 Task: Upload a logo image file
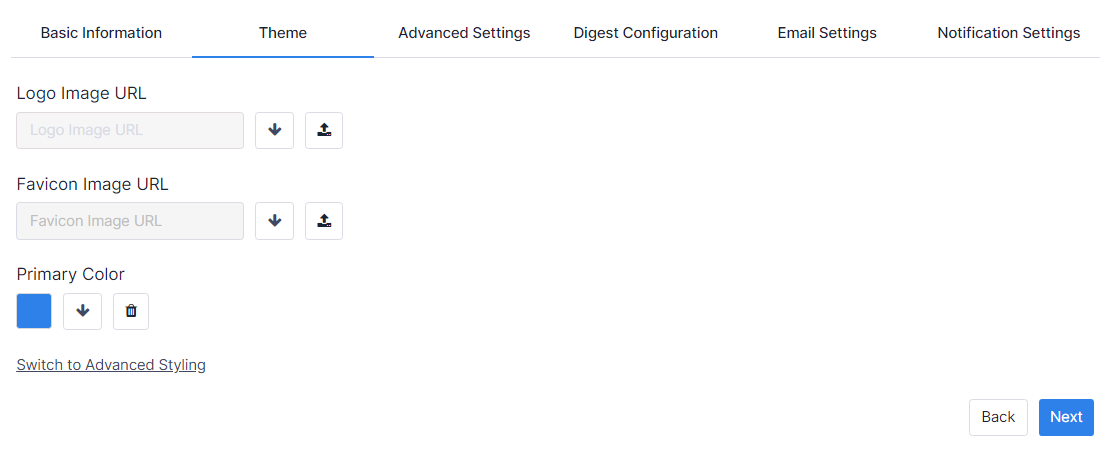[x=324, y=130]
